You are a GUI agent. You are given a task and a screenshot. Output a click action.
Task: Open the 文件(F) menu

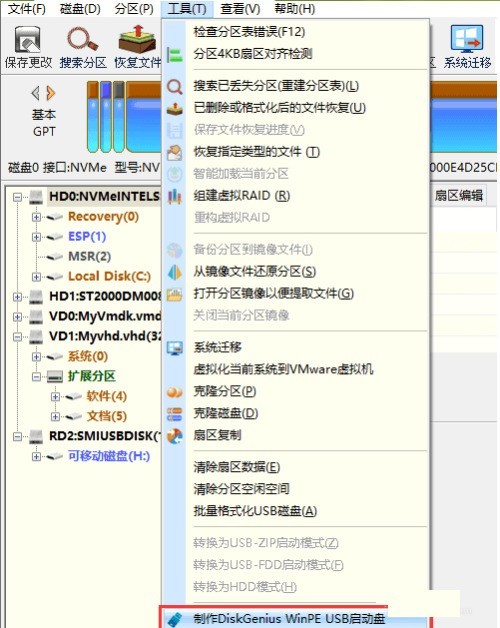tap(26, 8)
